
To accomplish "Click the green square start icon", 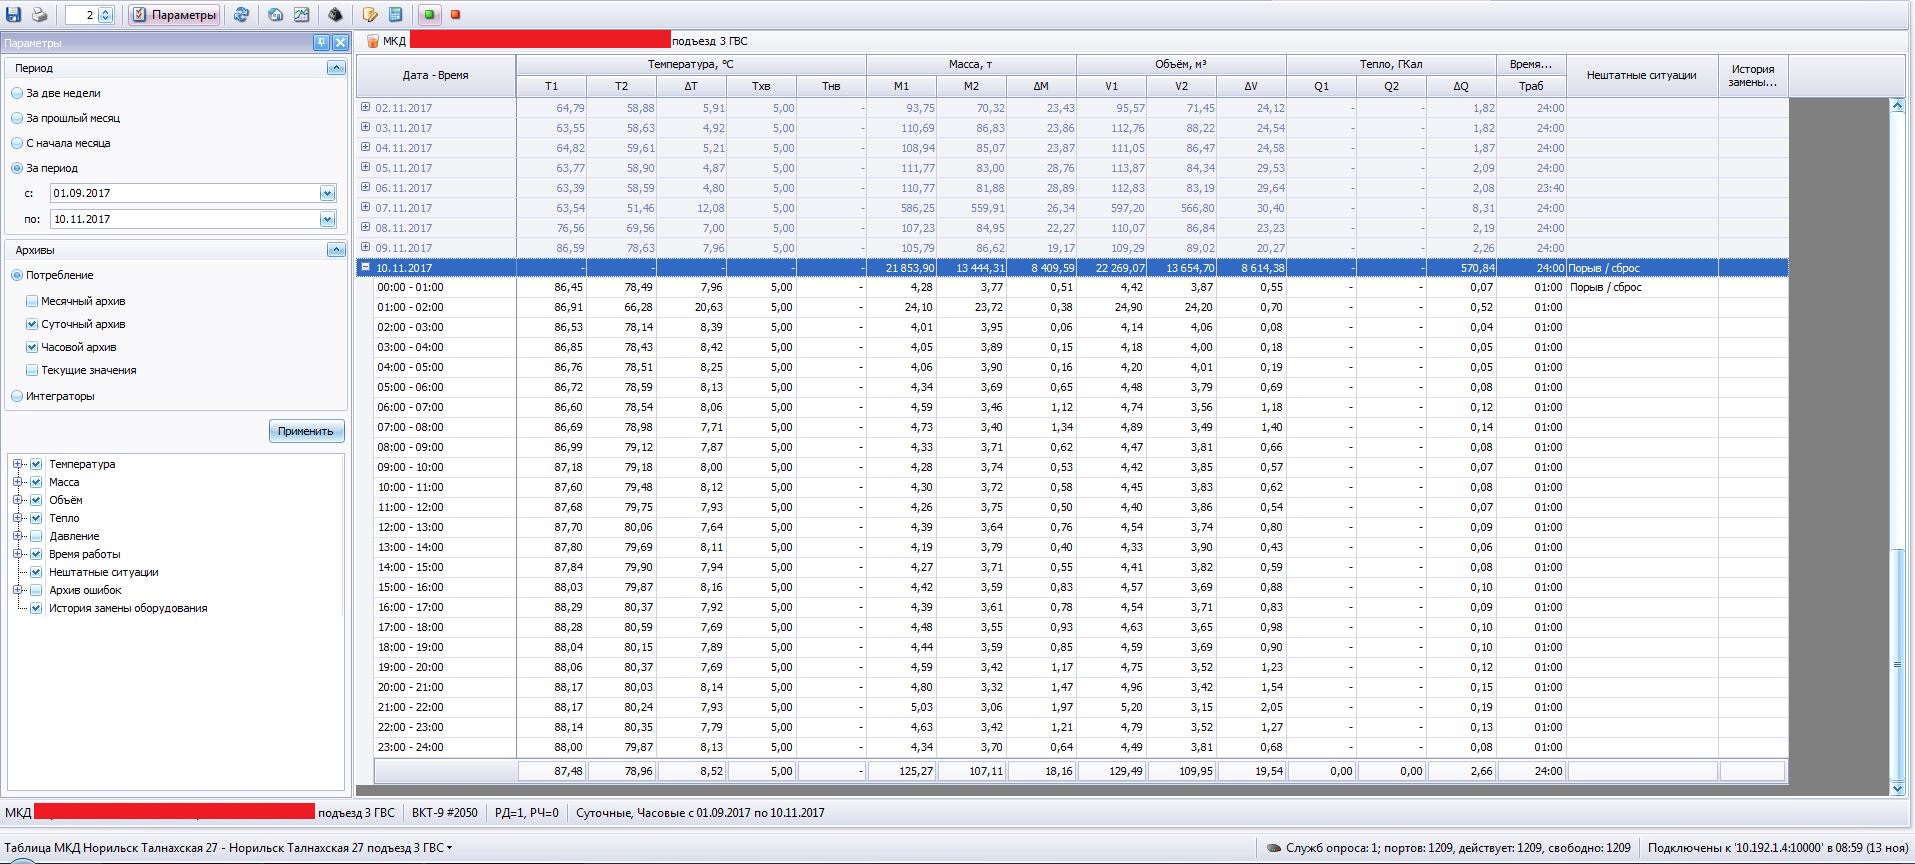I will click(x=430, y=15).
